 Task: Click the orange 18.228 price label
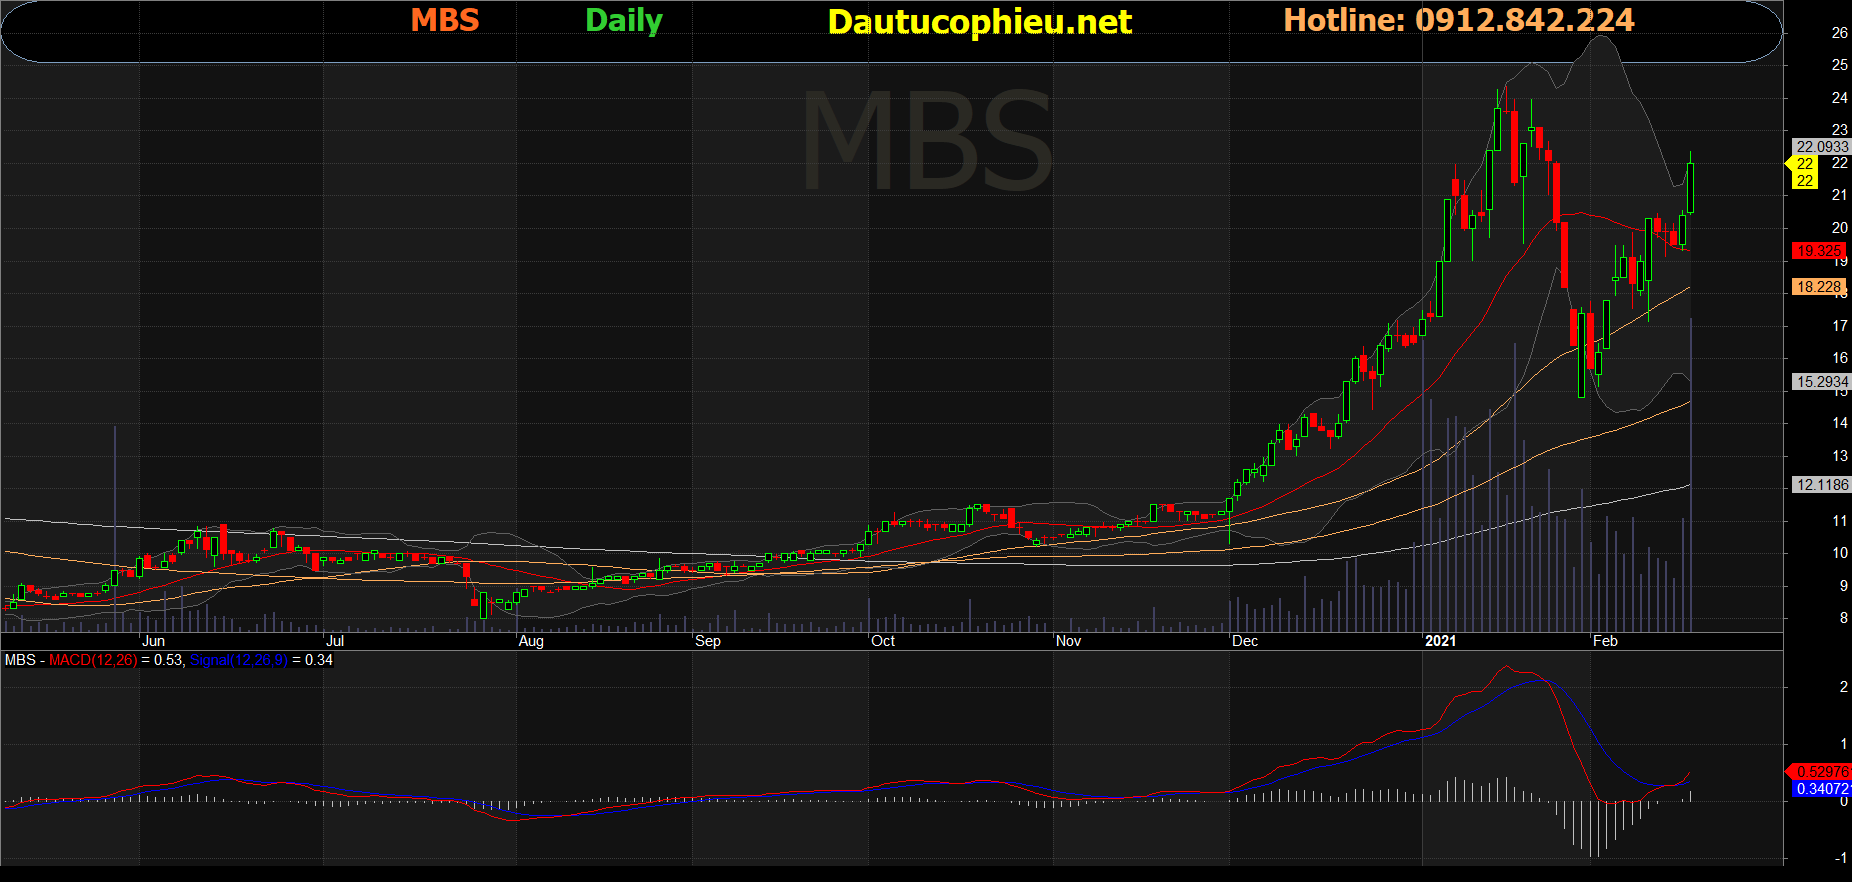point(1818,287)
